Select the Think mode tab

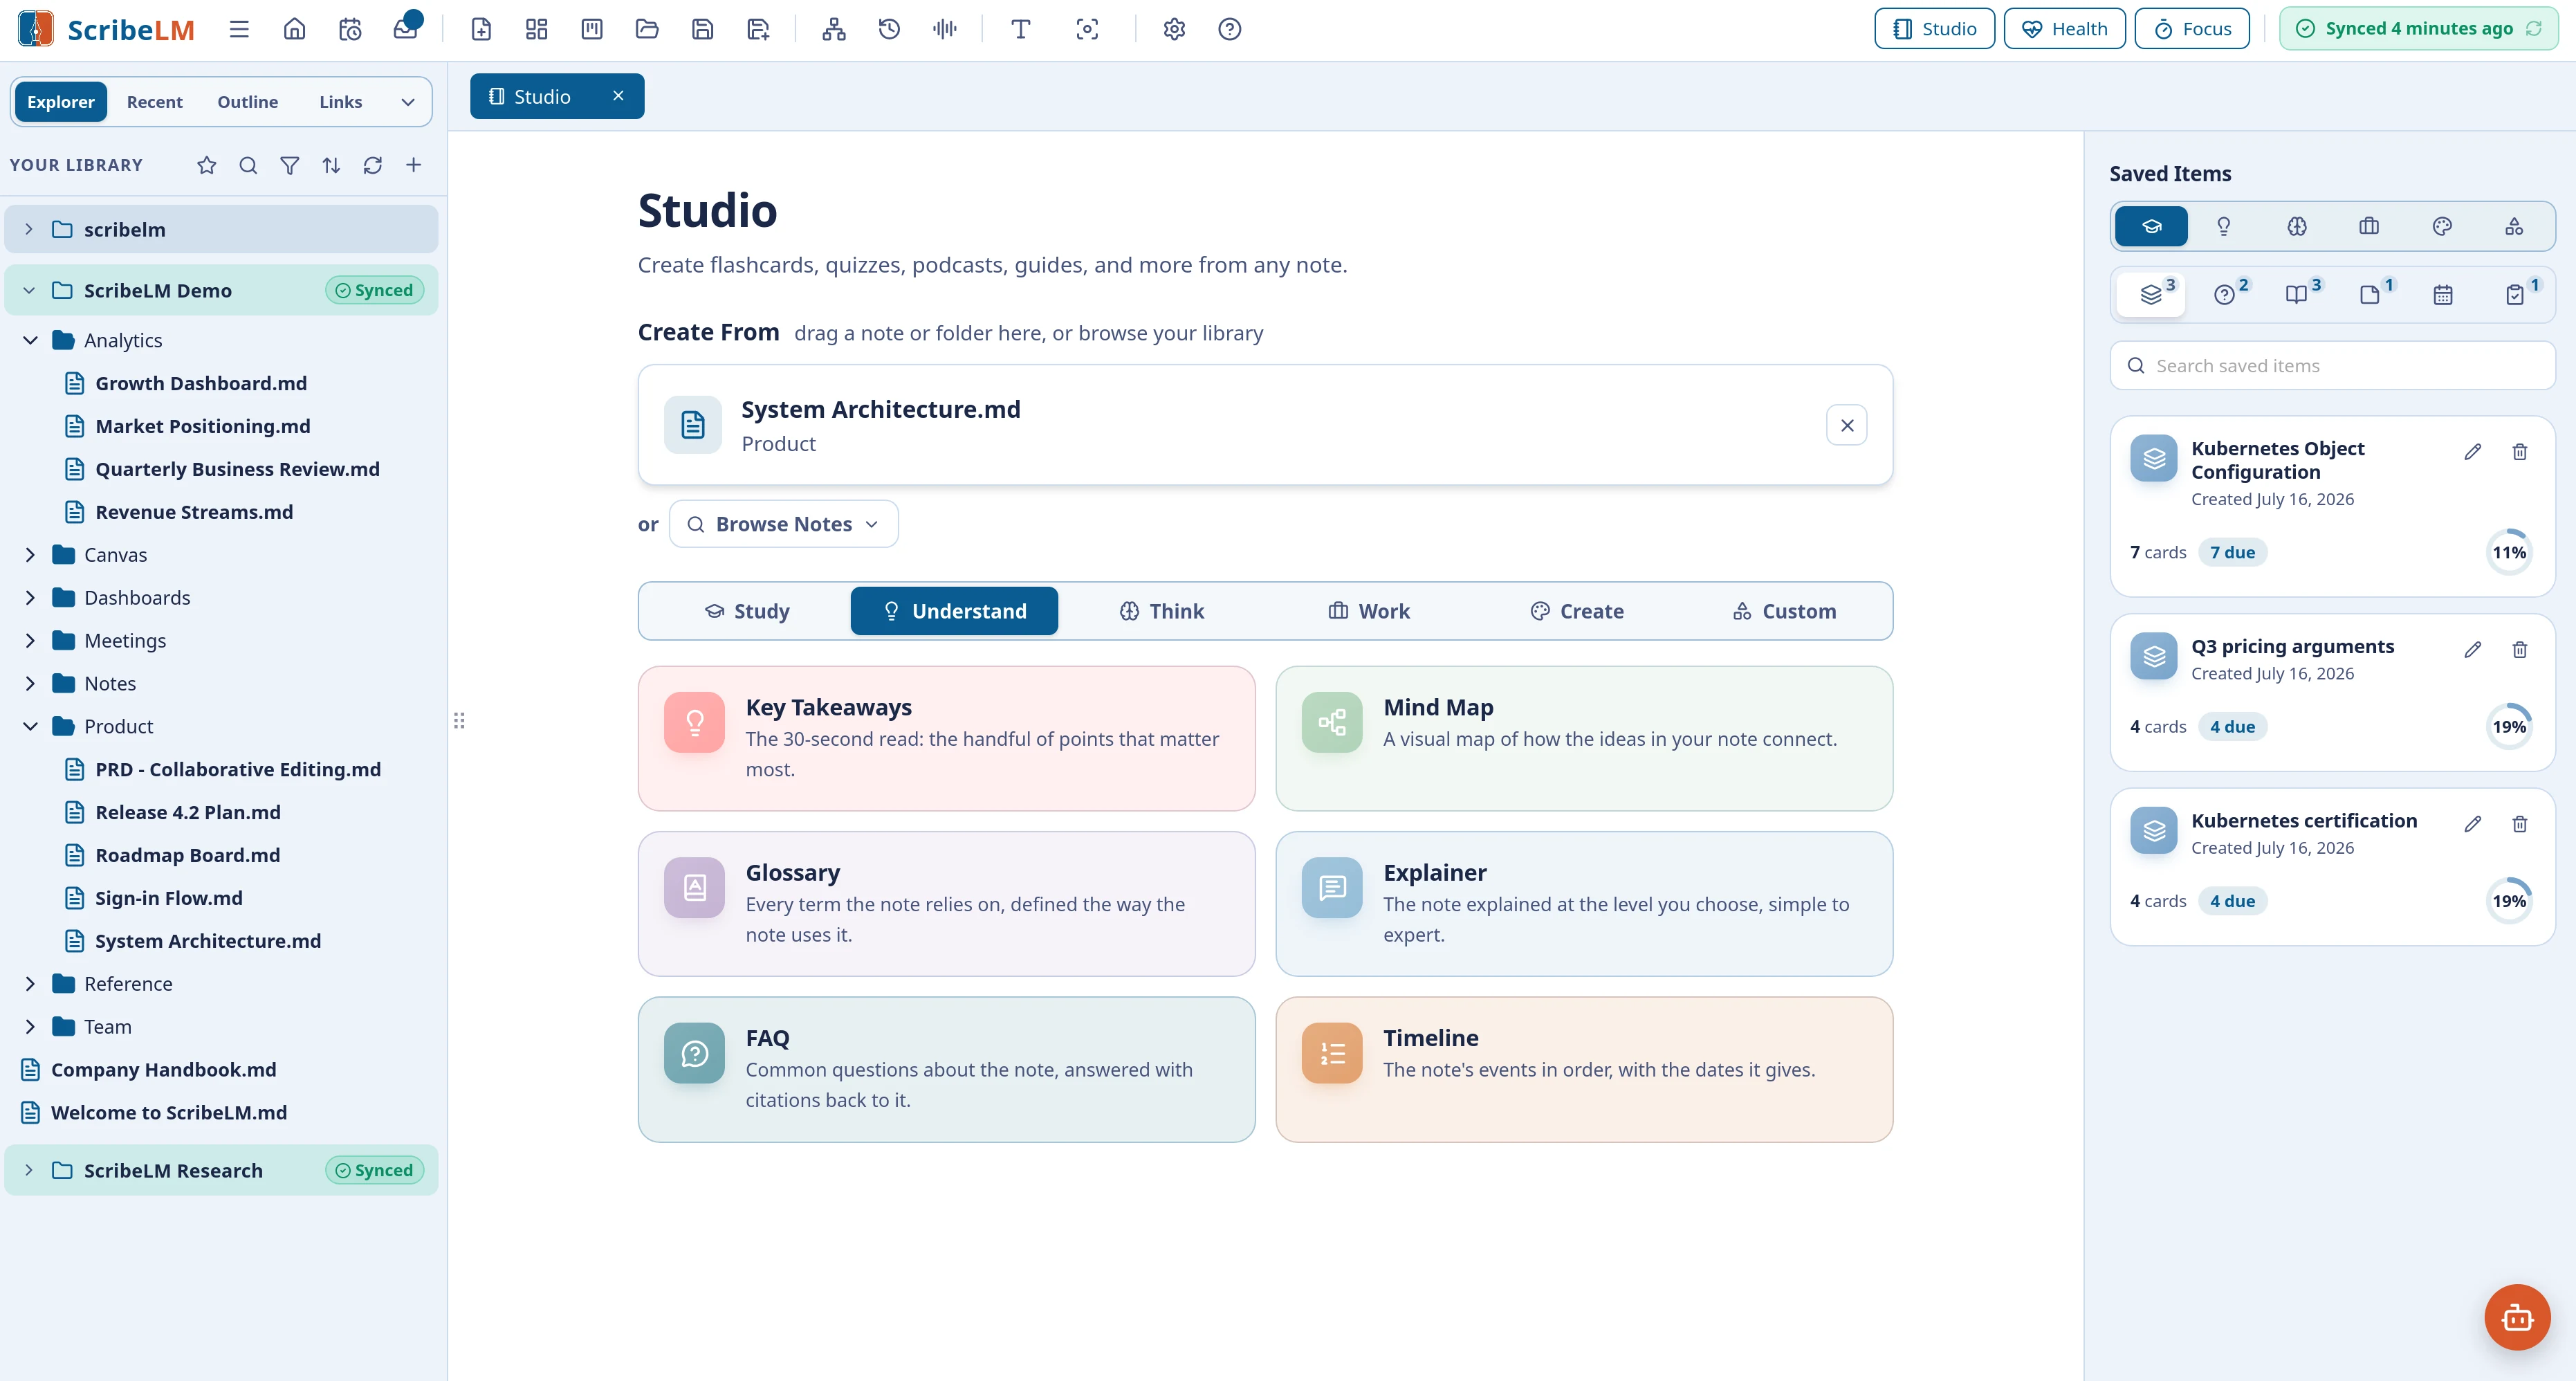[1161, 611]
